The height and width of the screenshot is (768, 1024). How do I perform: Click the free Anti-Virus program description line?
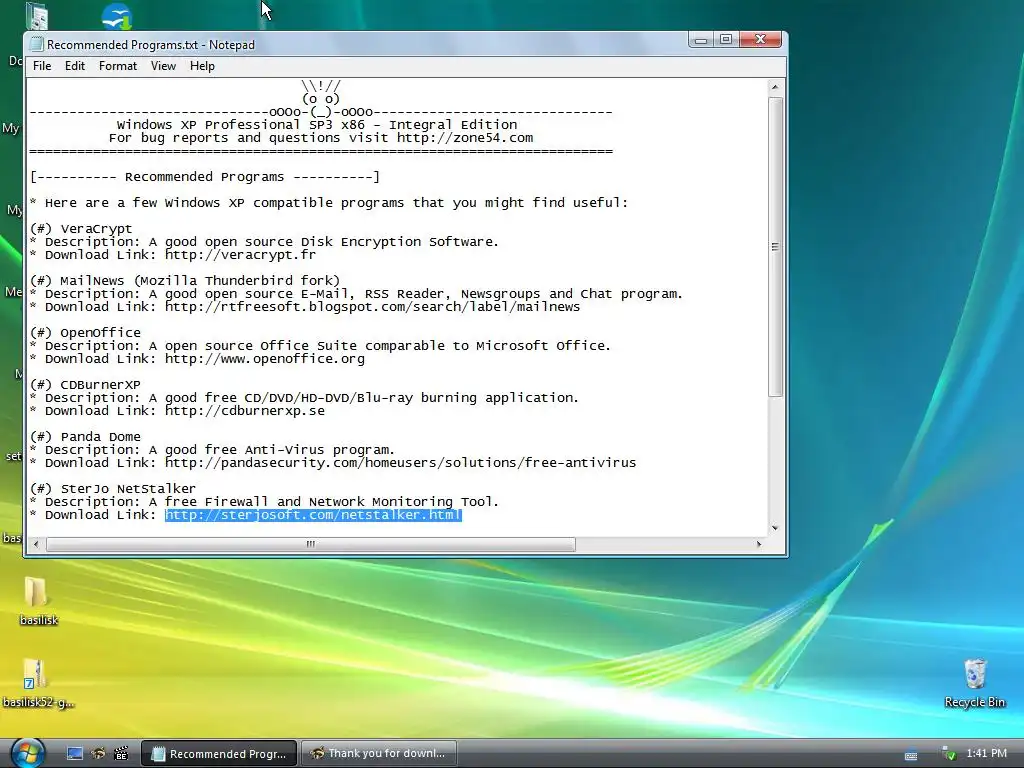tap(212, 450)
